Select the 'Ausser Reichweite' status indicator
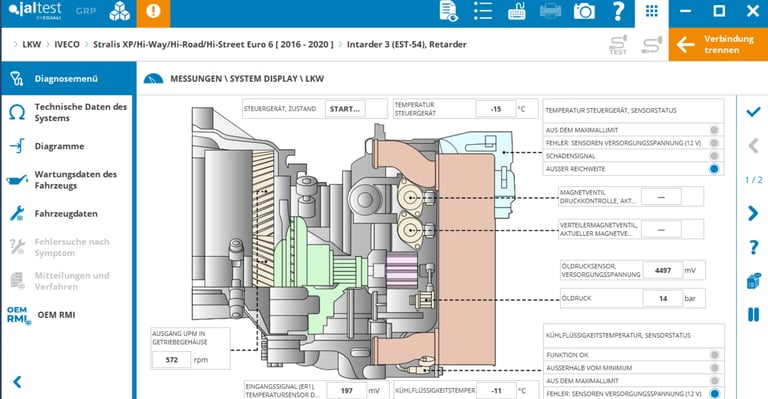 click(714, 169)
